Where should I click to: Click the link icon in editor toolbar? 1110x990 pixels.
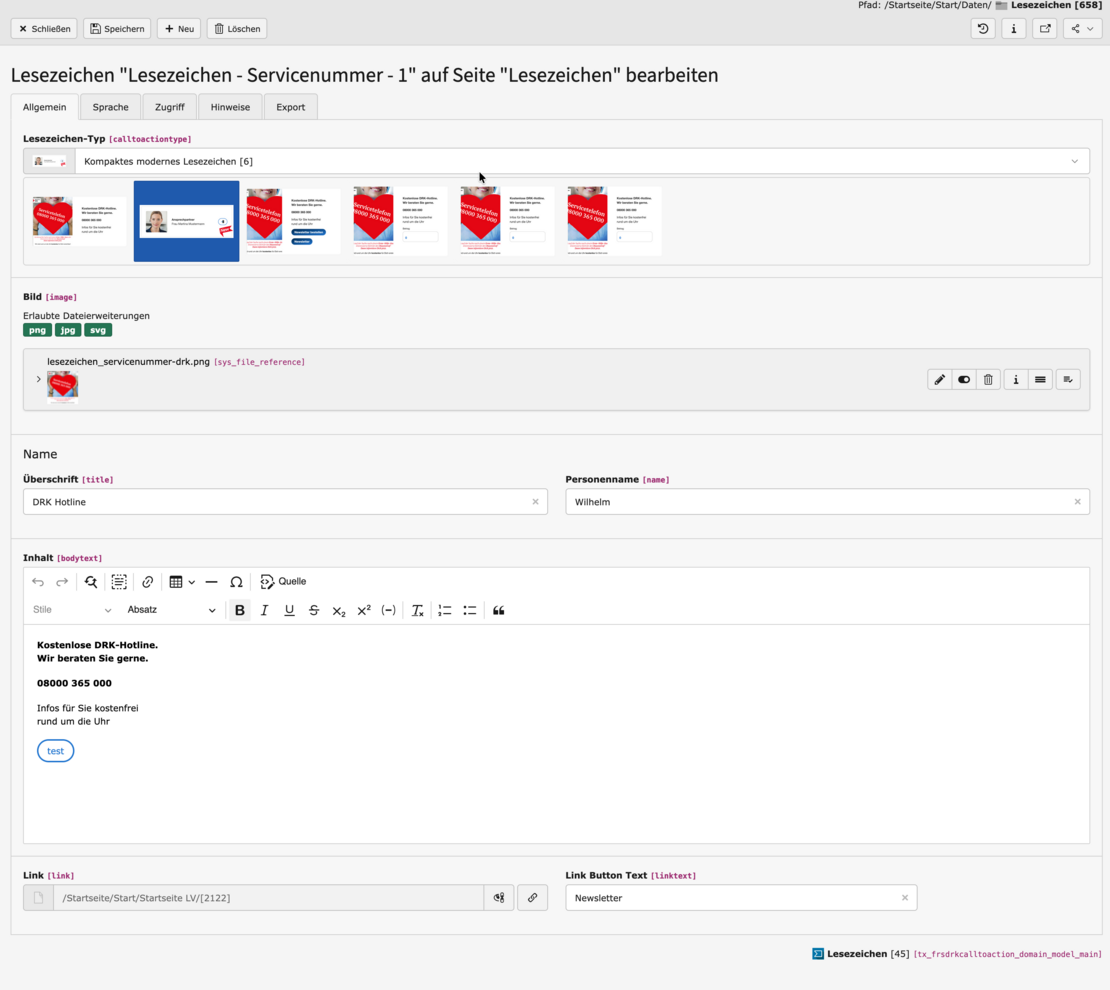[x=148, y=582]
